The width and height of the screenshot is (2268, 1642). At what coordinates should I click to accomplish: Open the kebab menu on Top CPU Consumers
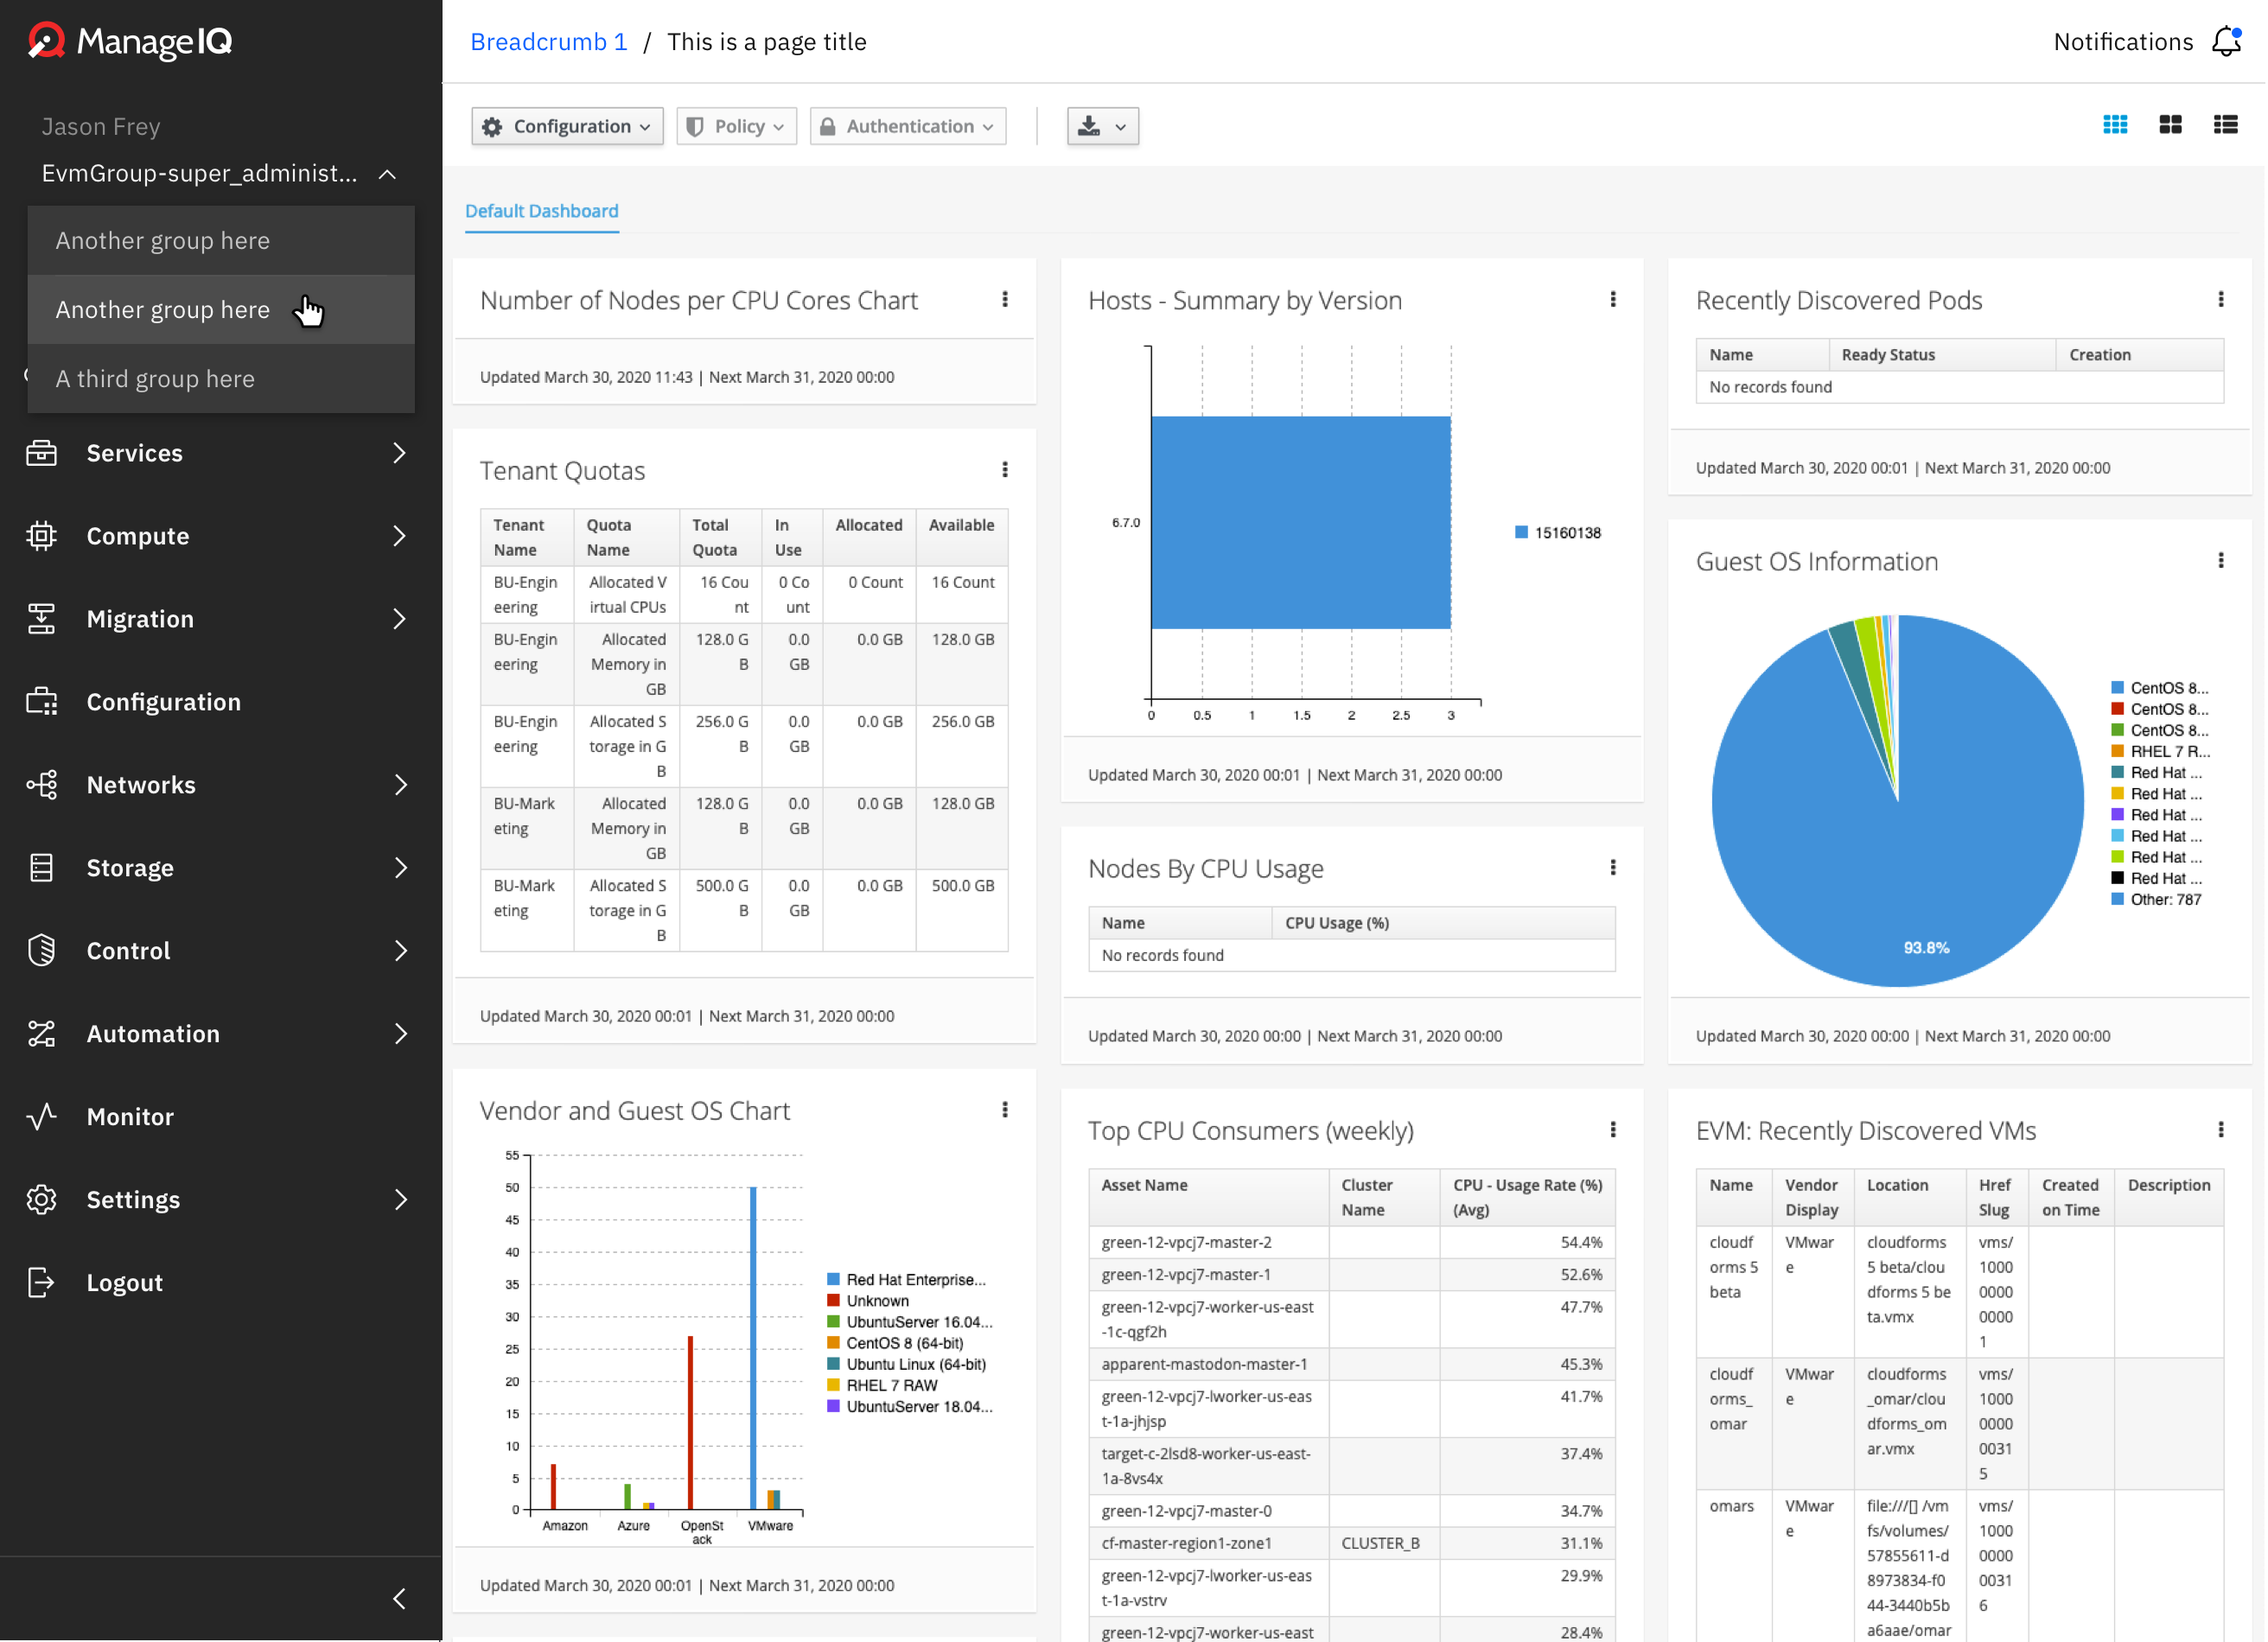pos(1613,1130)
